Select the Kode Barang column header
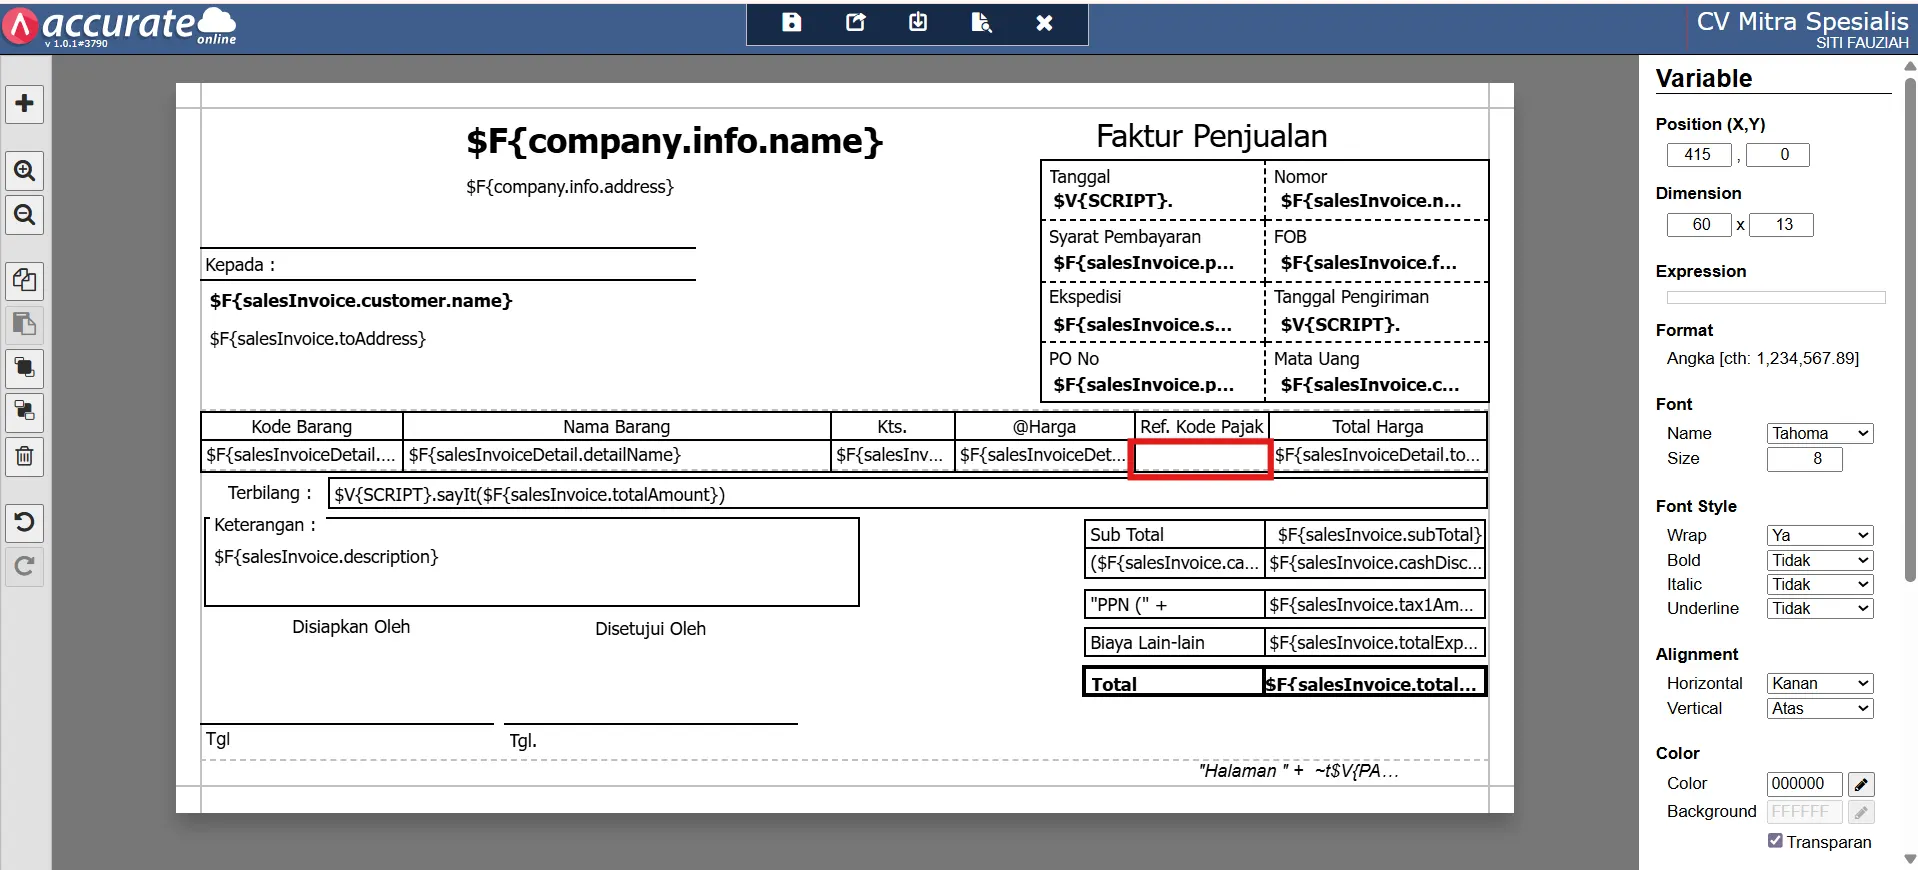Viewport: 1918px width, 870px height. click(302, 427)
